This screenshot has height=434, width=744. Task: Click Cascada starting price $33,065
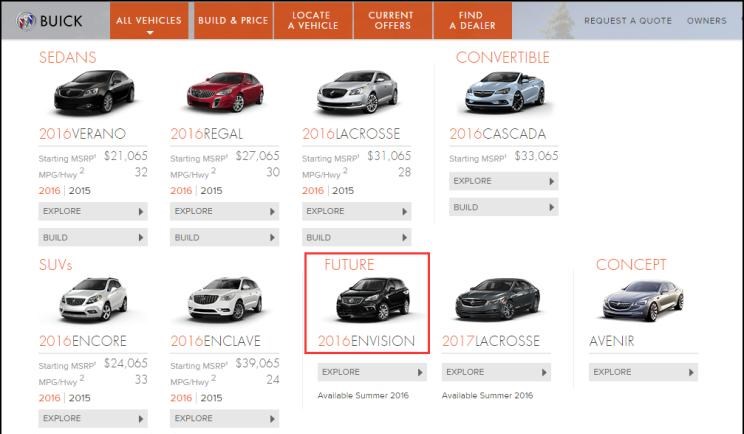click(x=537, y=156)
